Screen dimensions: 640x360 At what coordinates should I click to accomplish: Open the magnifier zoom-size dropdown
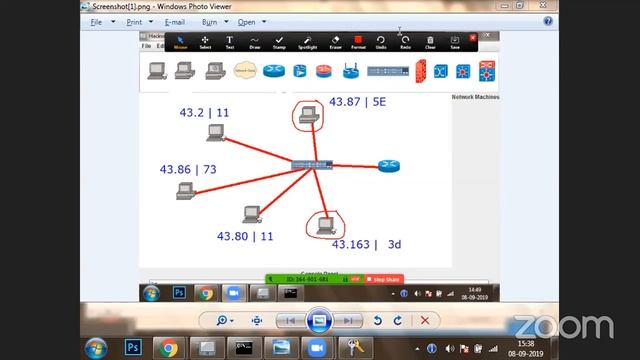point(225,320)
